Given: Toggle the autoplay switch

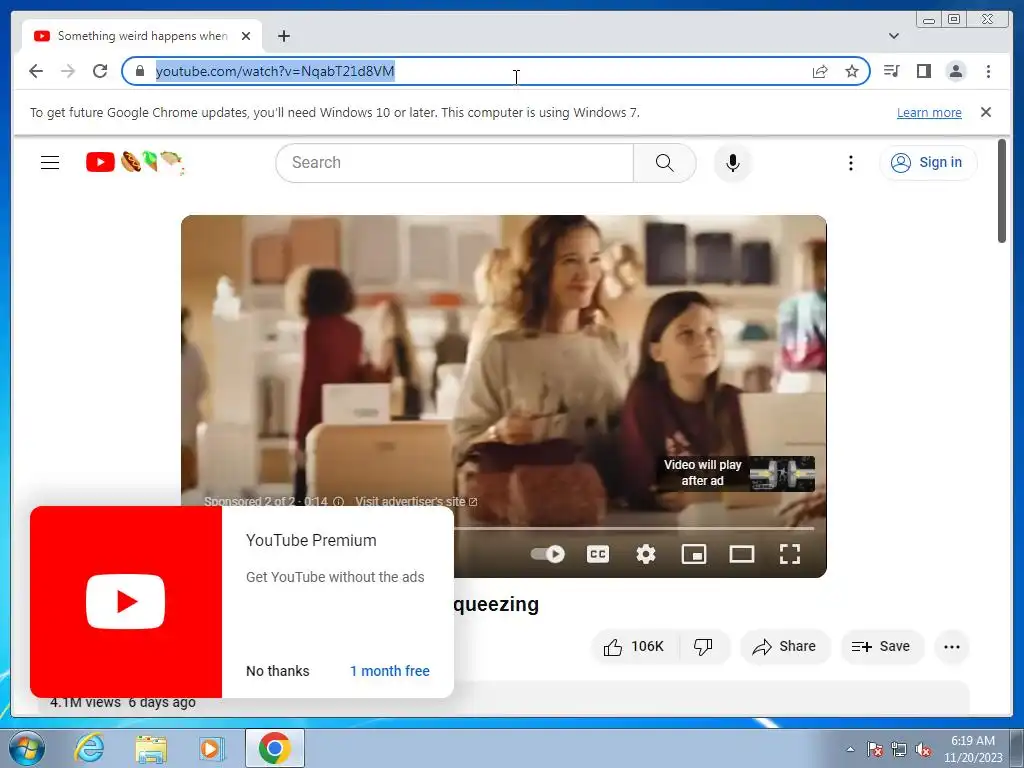Looking at the screenshot, I should coord(548,554).
